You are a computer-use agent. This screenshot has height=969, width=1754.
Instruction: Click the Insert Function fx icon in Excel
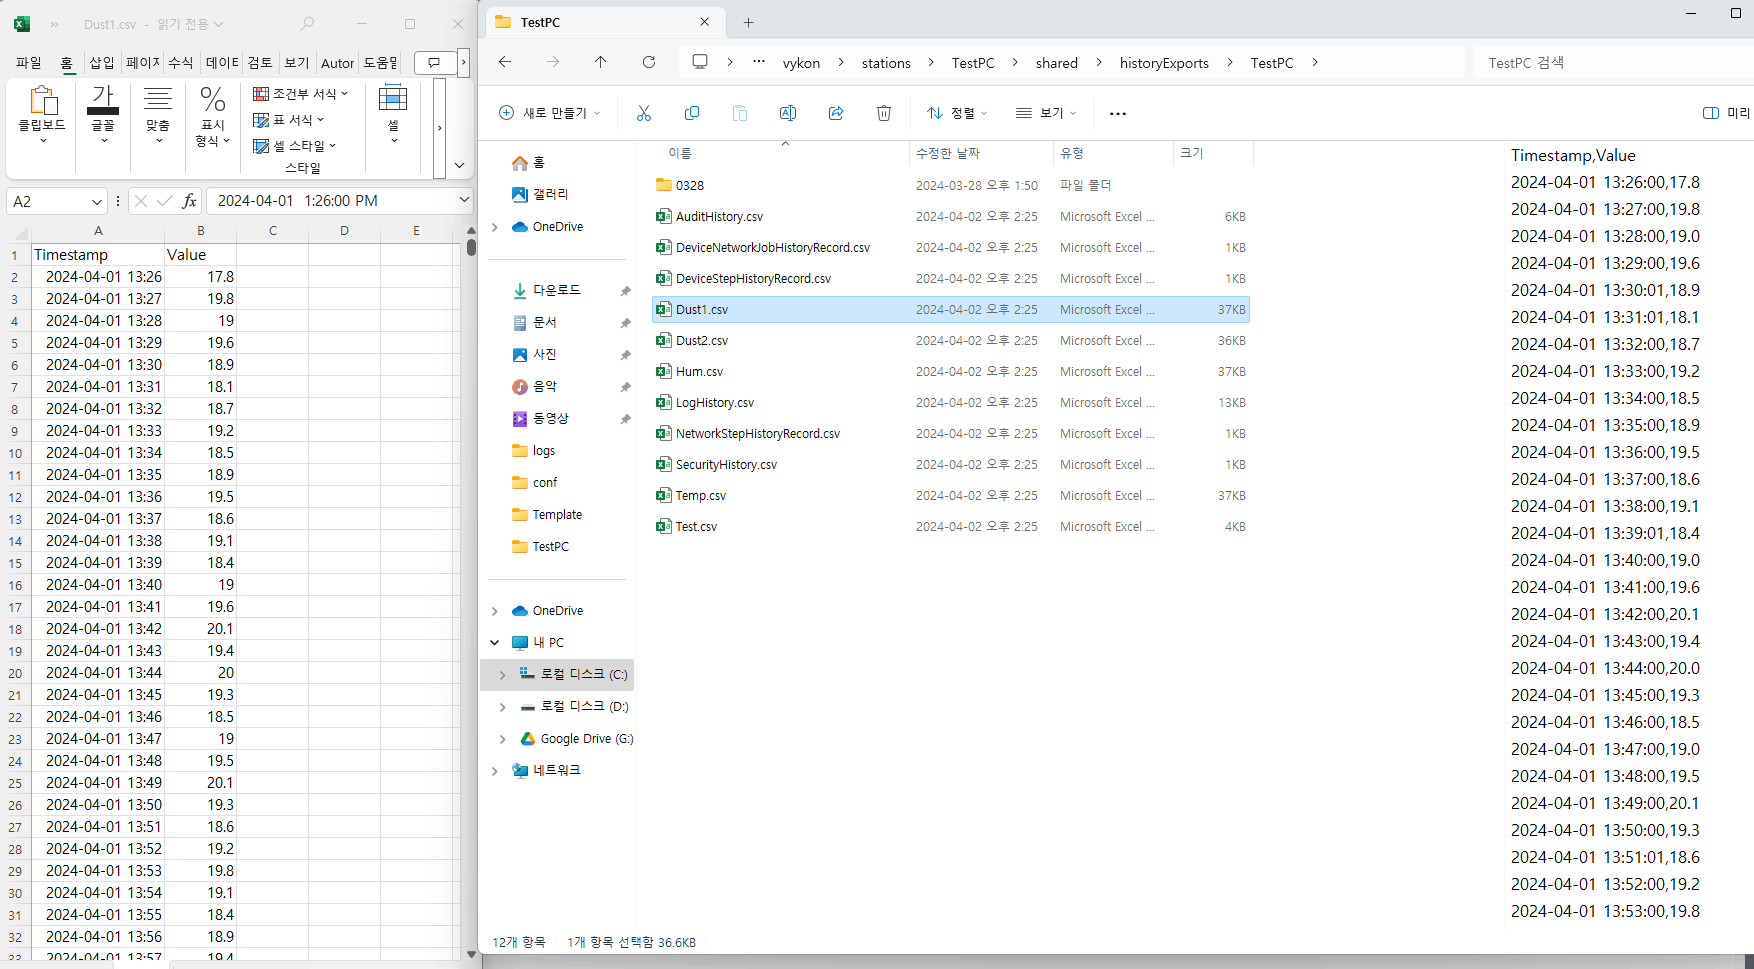[x=189, y=201]
